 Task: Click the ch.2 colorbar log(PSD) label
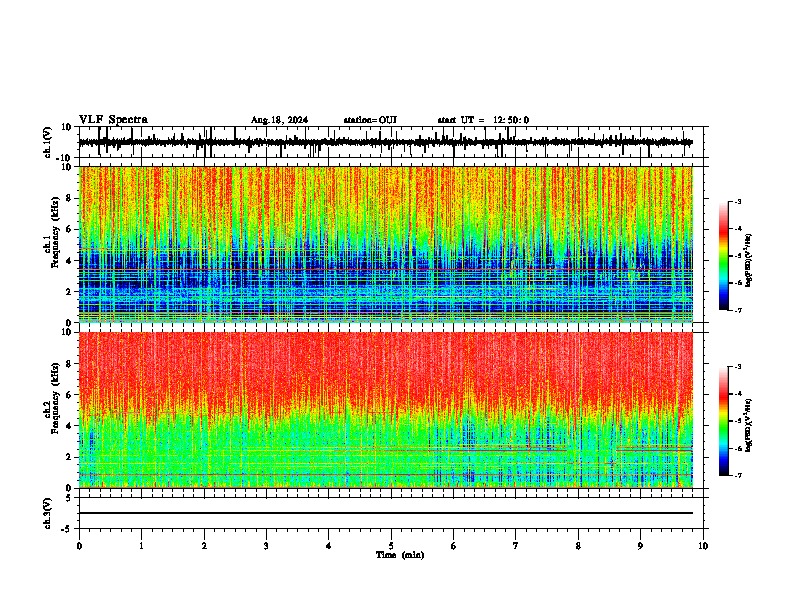(x=749, y=425)
